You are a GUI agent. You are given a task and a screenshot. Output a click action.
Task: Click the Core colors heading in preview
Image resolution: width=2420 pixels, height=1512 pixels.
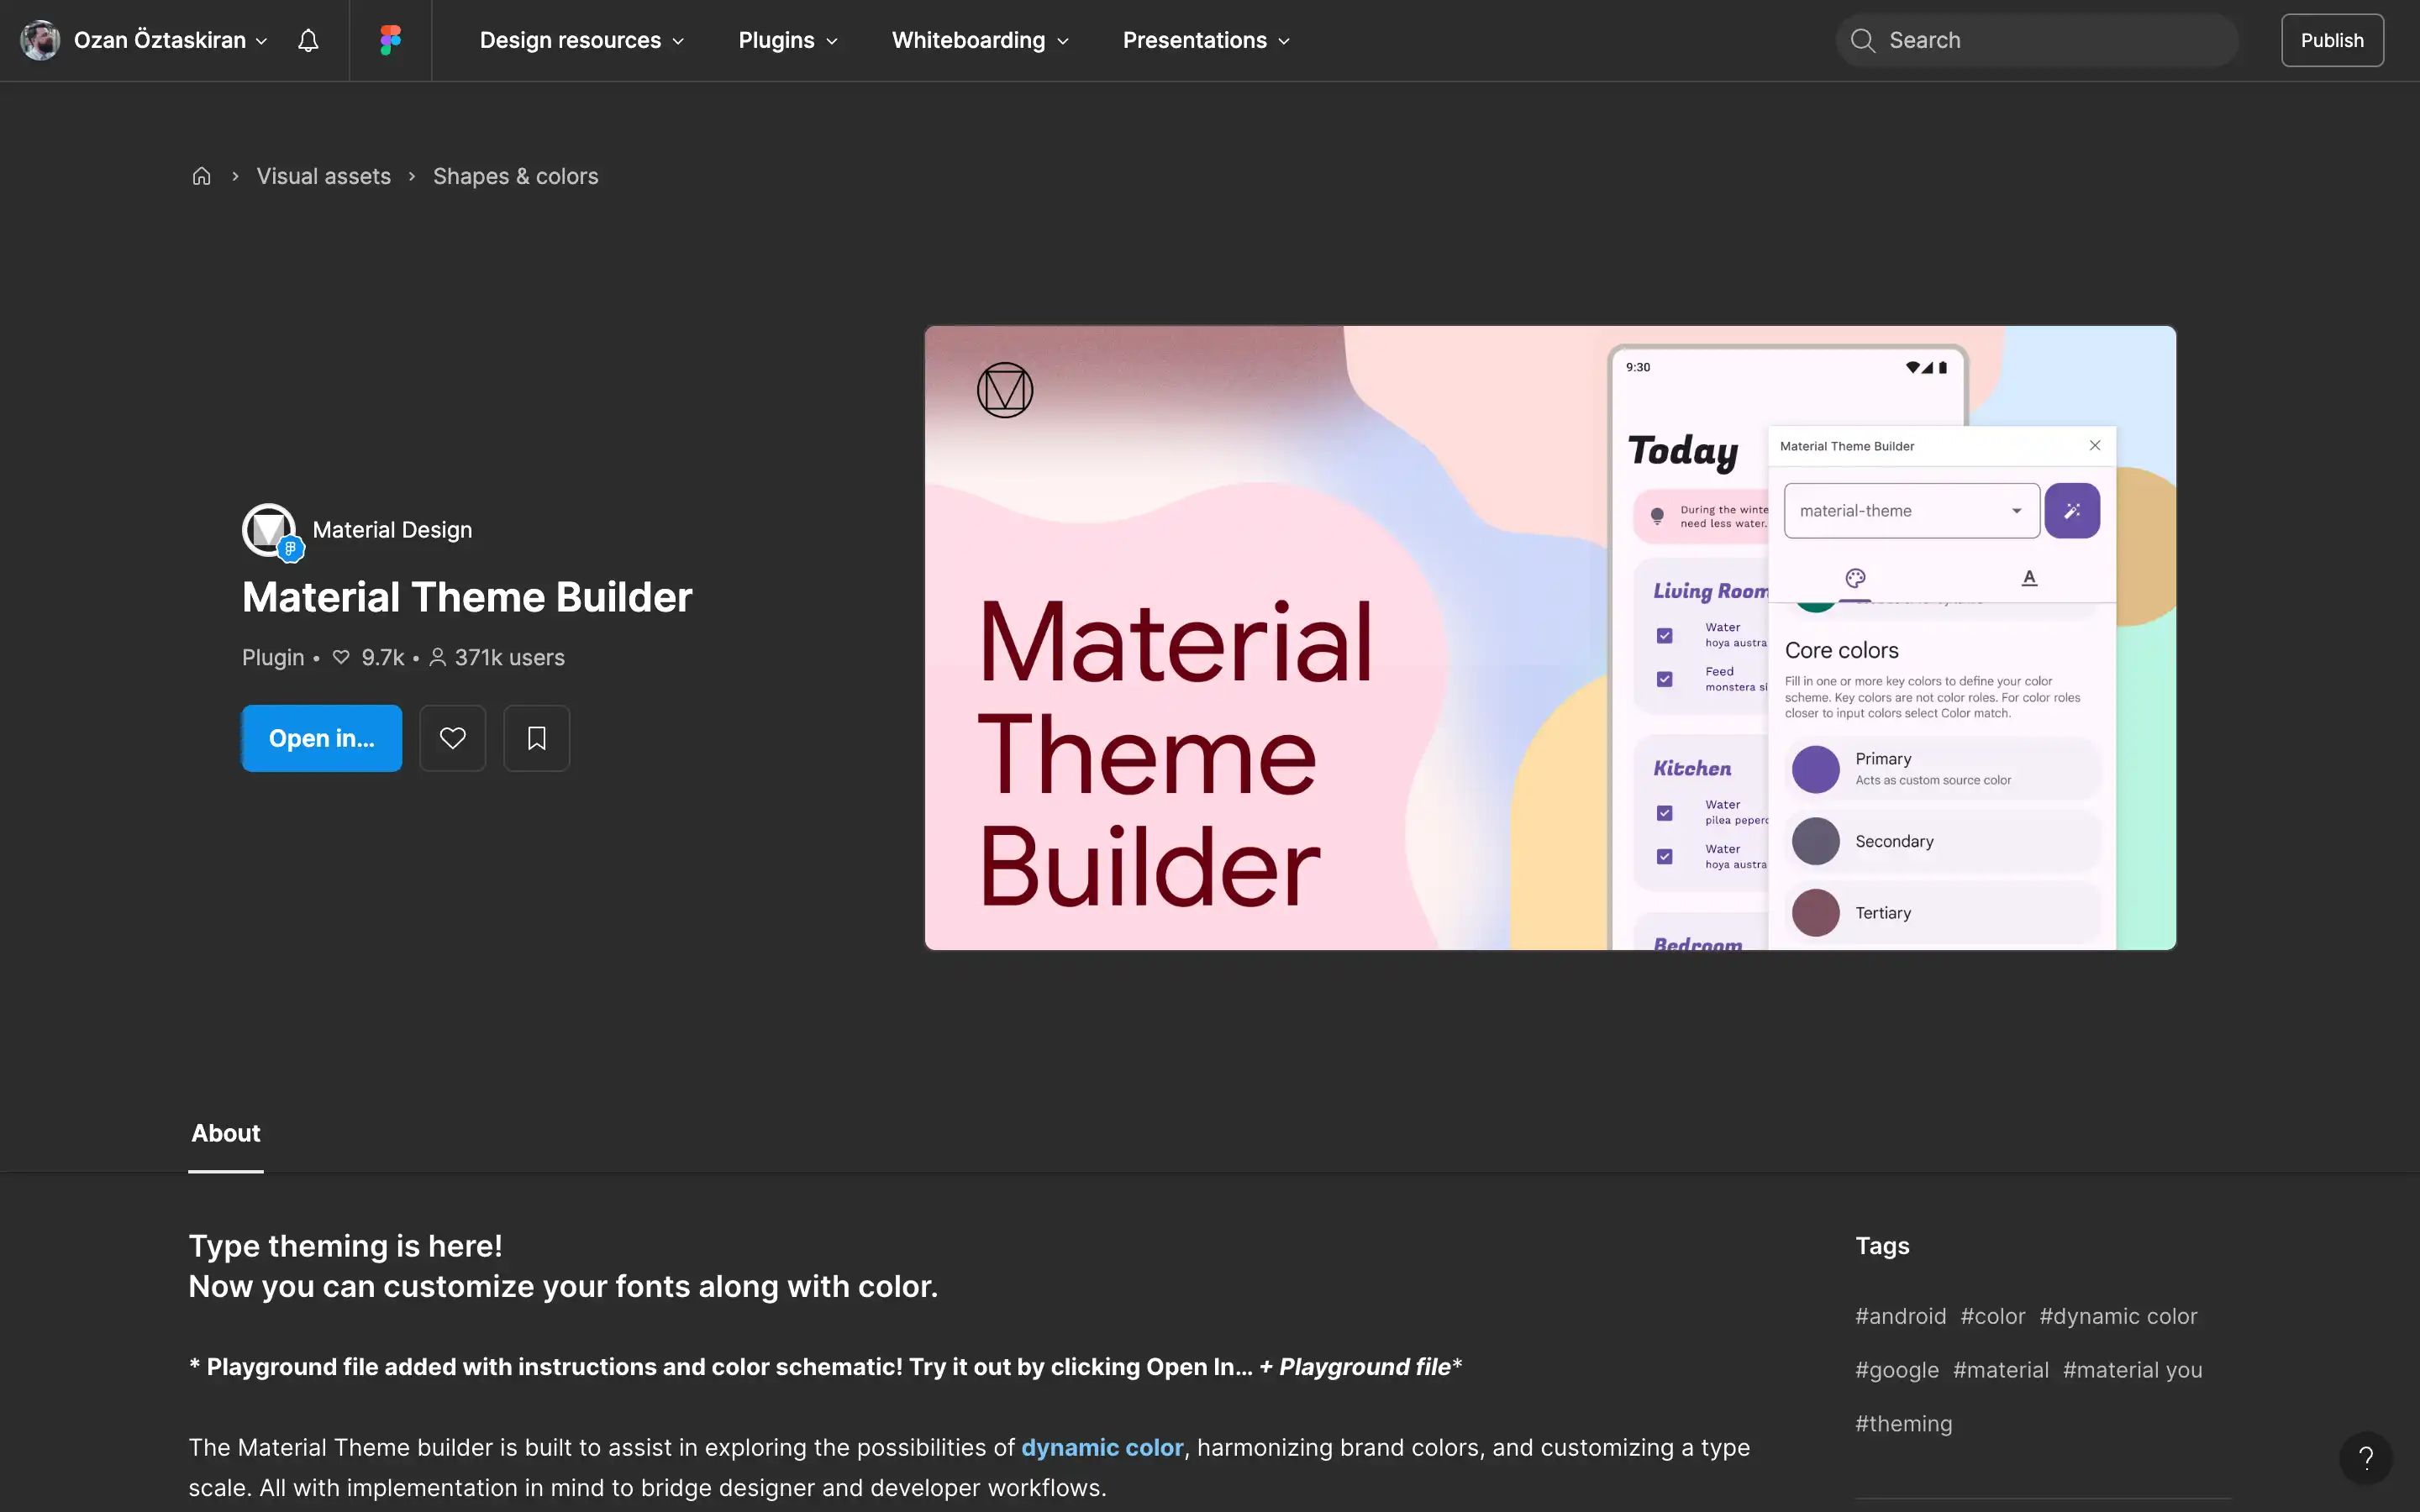pyautogui.click(x=1842, y=650)
